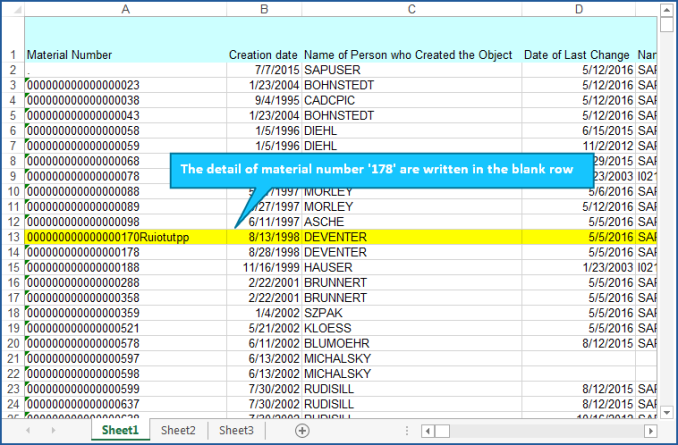Click 'Name of Person who Created the Object' cell
This screenshot has width=678, height=445.
coord(412,40)
